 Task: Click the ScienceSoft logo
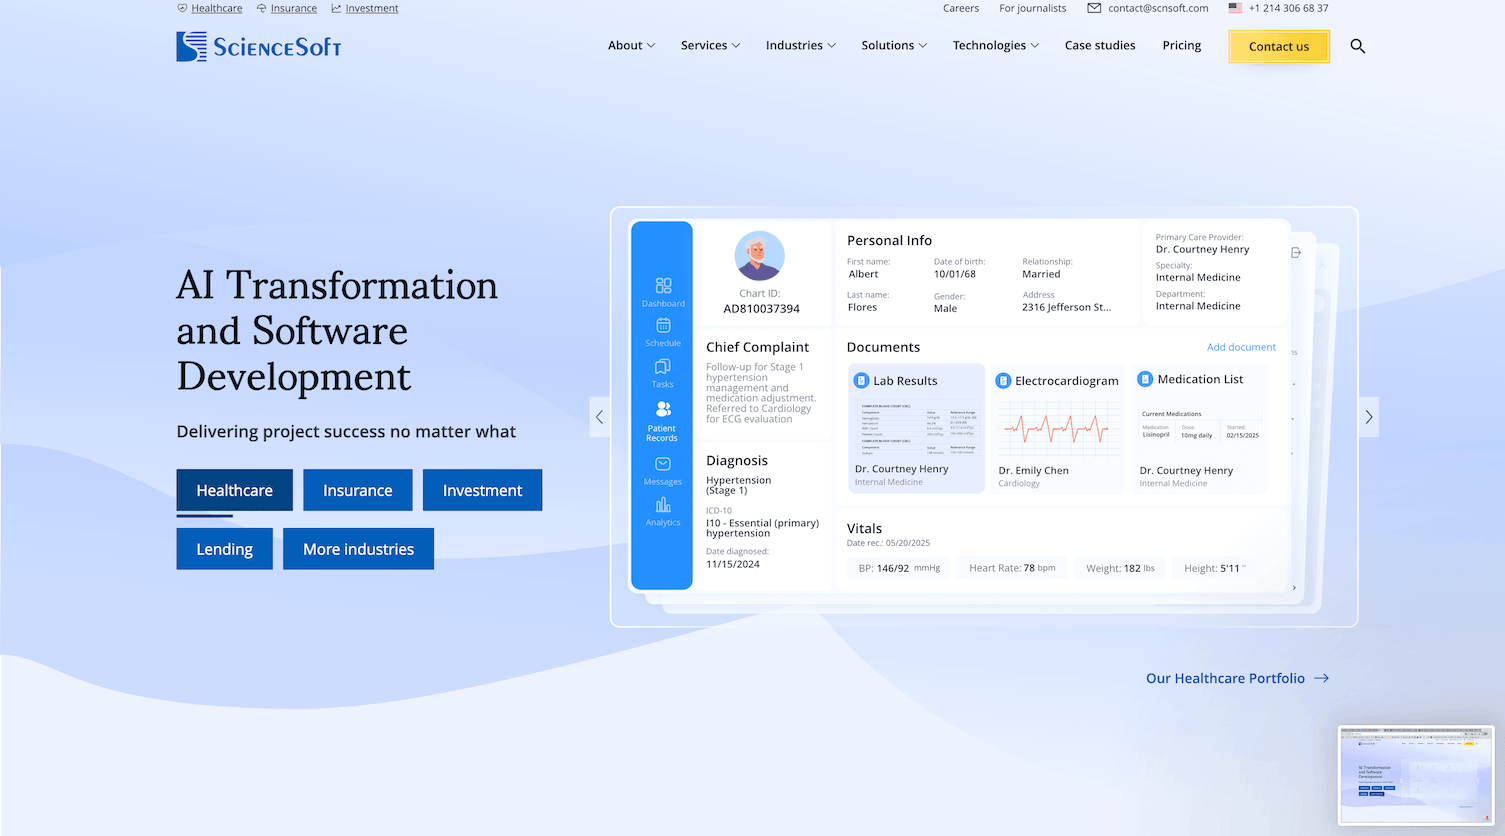coord(259,47)
